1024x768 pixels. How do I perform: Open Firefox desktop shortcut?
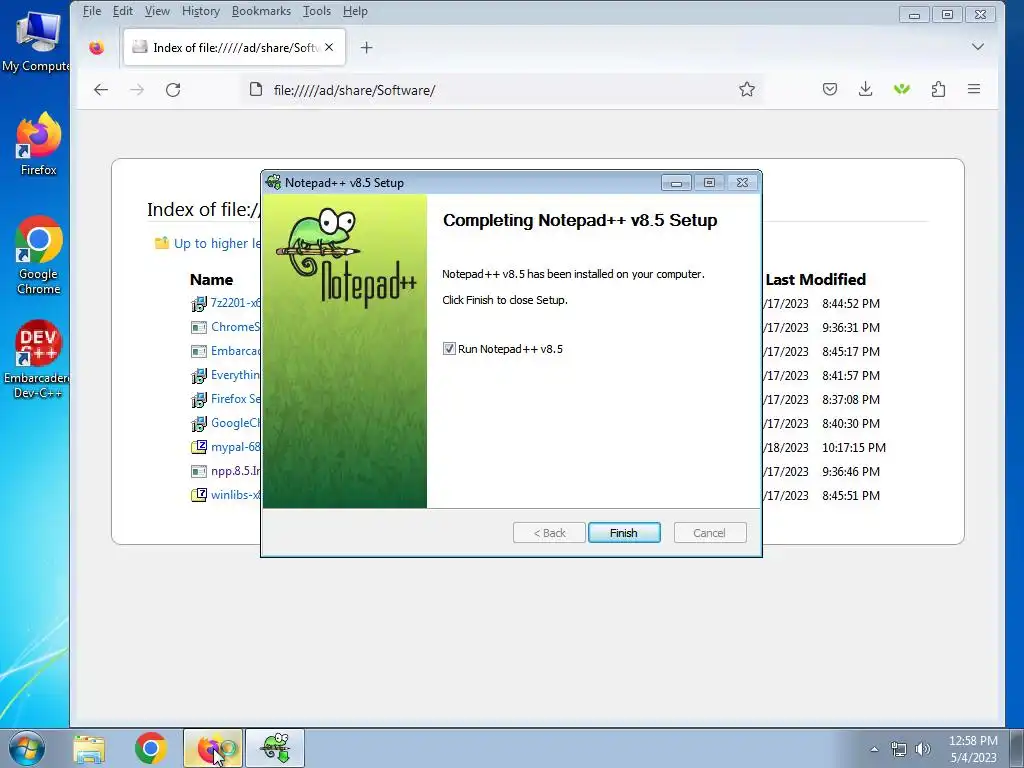pyautogui.click(x=39, y=144)
